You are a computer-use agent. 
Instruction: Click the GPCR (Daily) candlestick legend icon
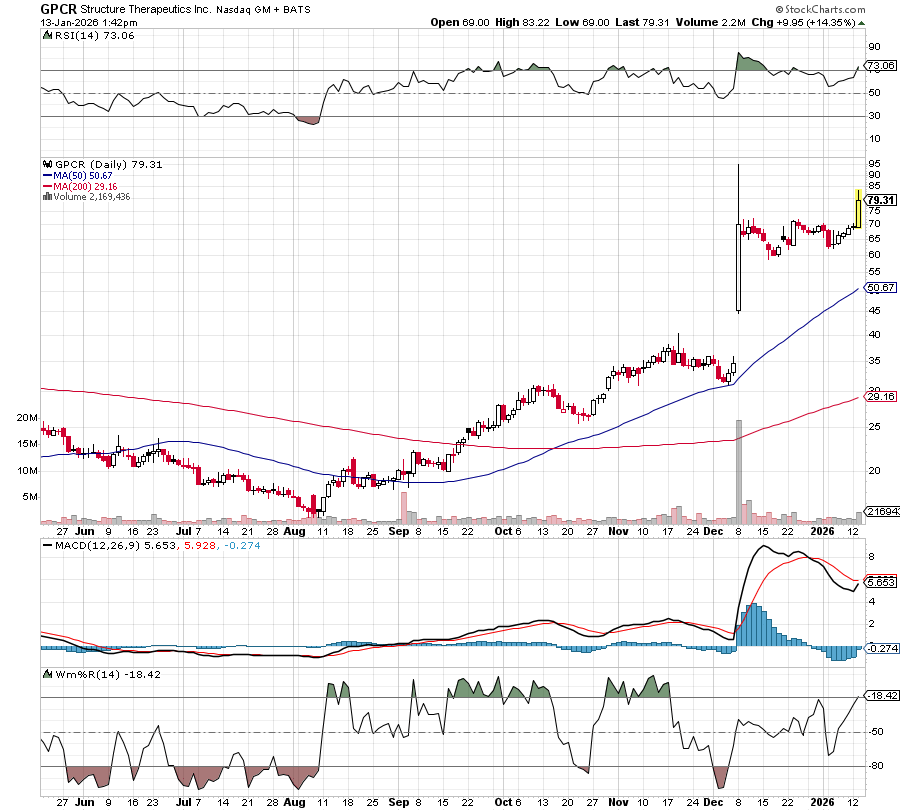tap(46, 164)
